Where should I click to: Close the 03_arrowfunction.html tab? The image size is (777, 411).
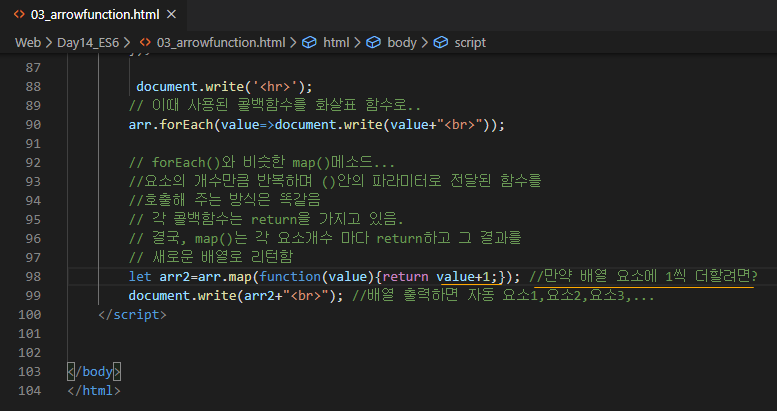(171, 15)
